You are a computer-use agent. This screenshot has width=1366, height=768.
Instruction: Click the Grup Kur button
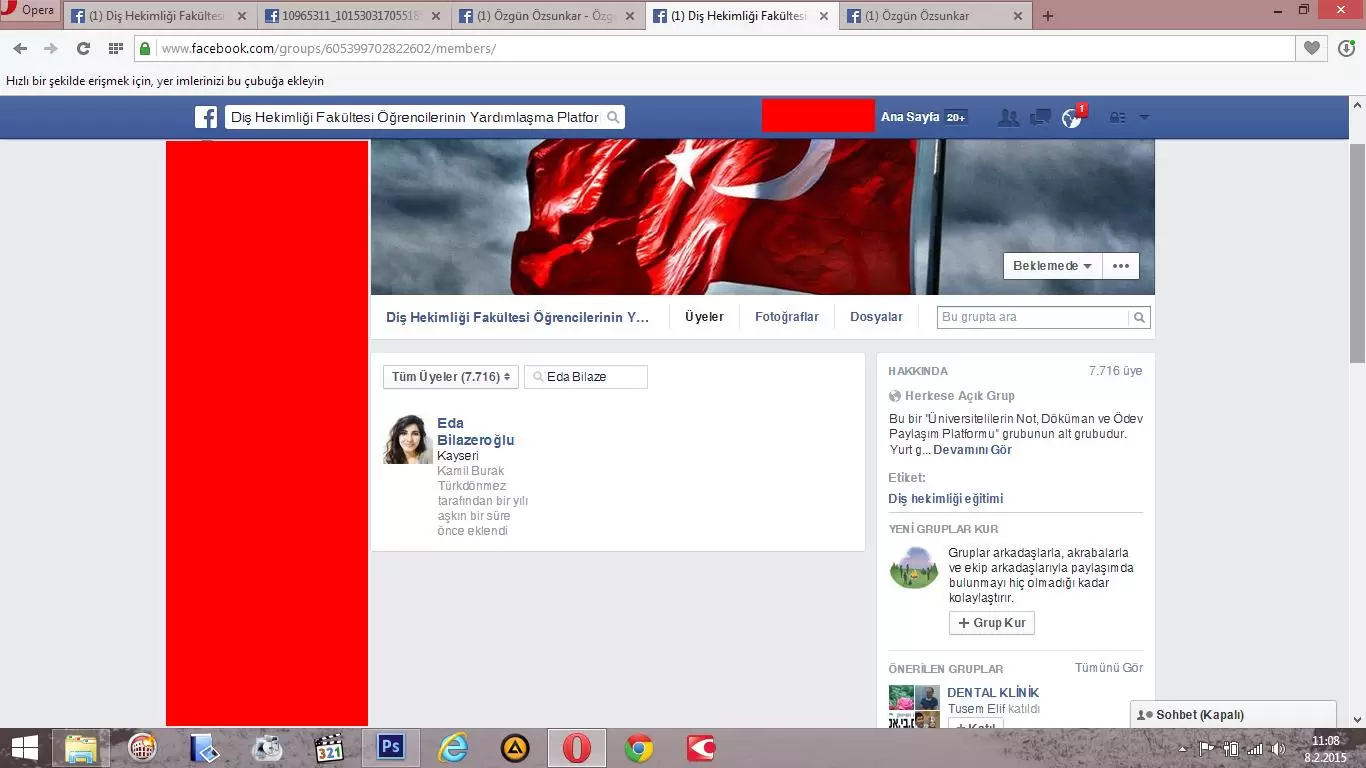pos(991,623)
